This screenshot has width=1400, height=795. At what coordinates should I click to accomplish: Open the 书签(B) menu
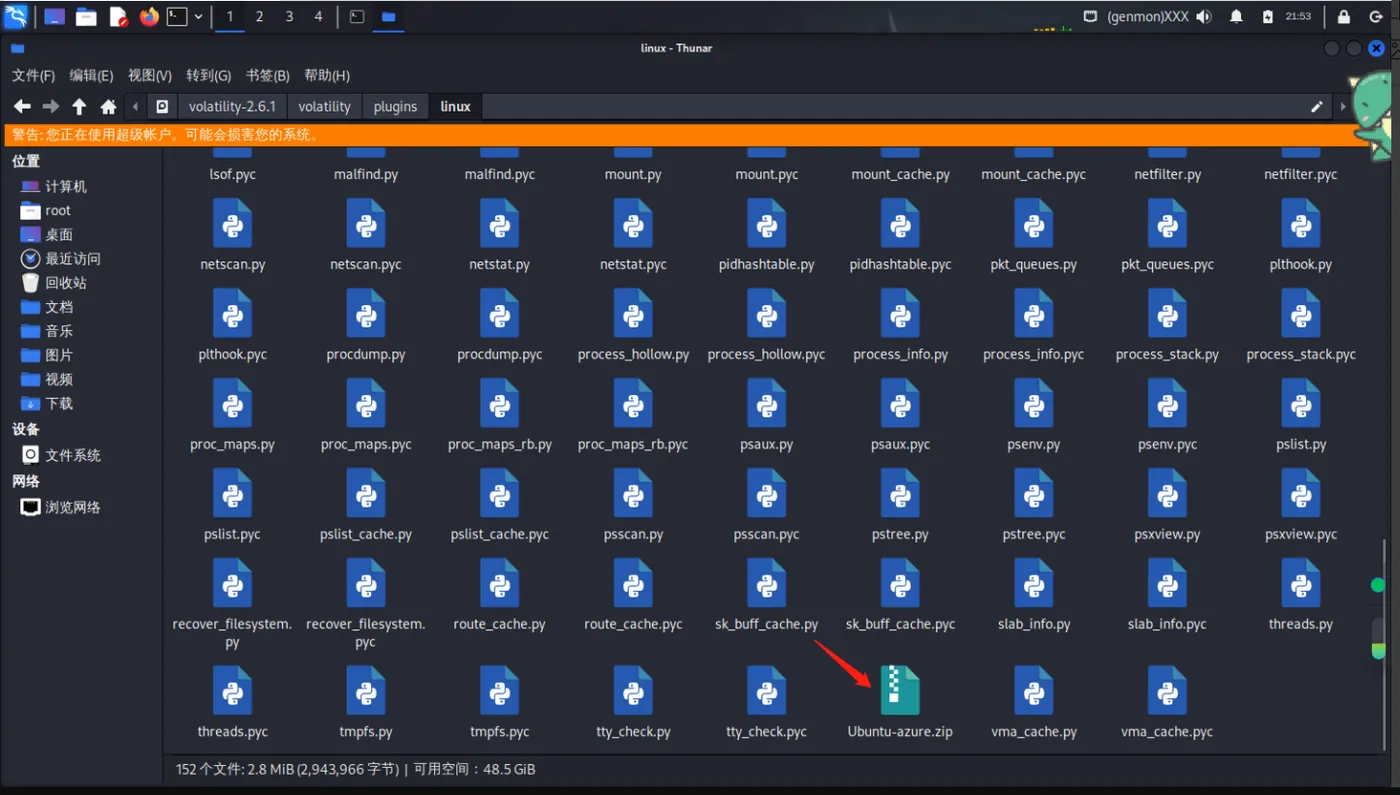click(267, 75)
